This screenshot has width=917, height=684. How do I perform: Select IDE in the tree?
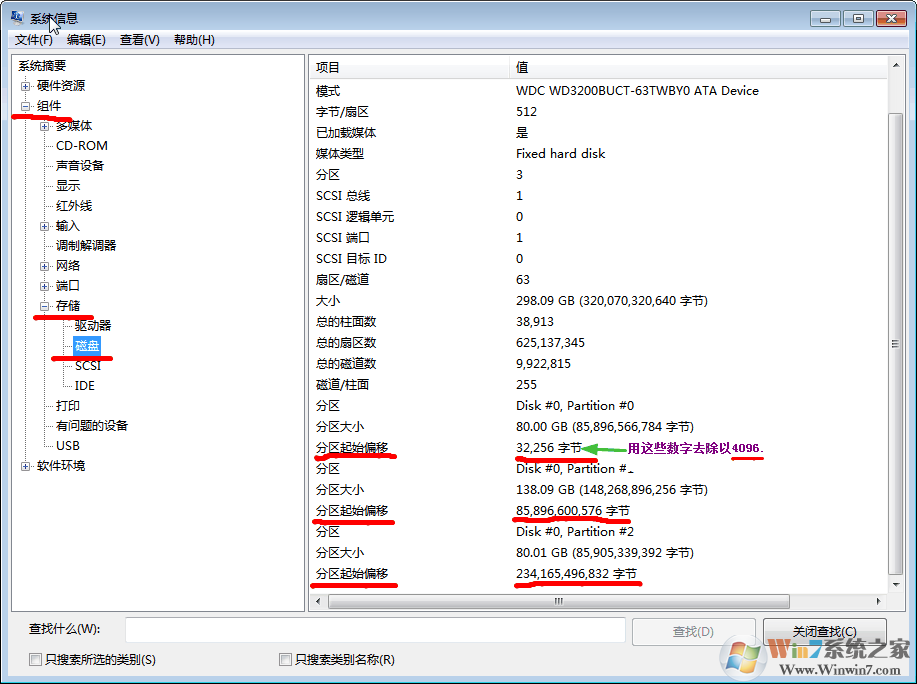coord(84,386)
